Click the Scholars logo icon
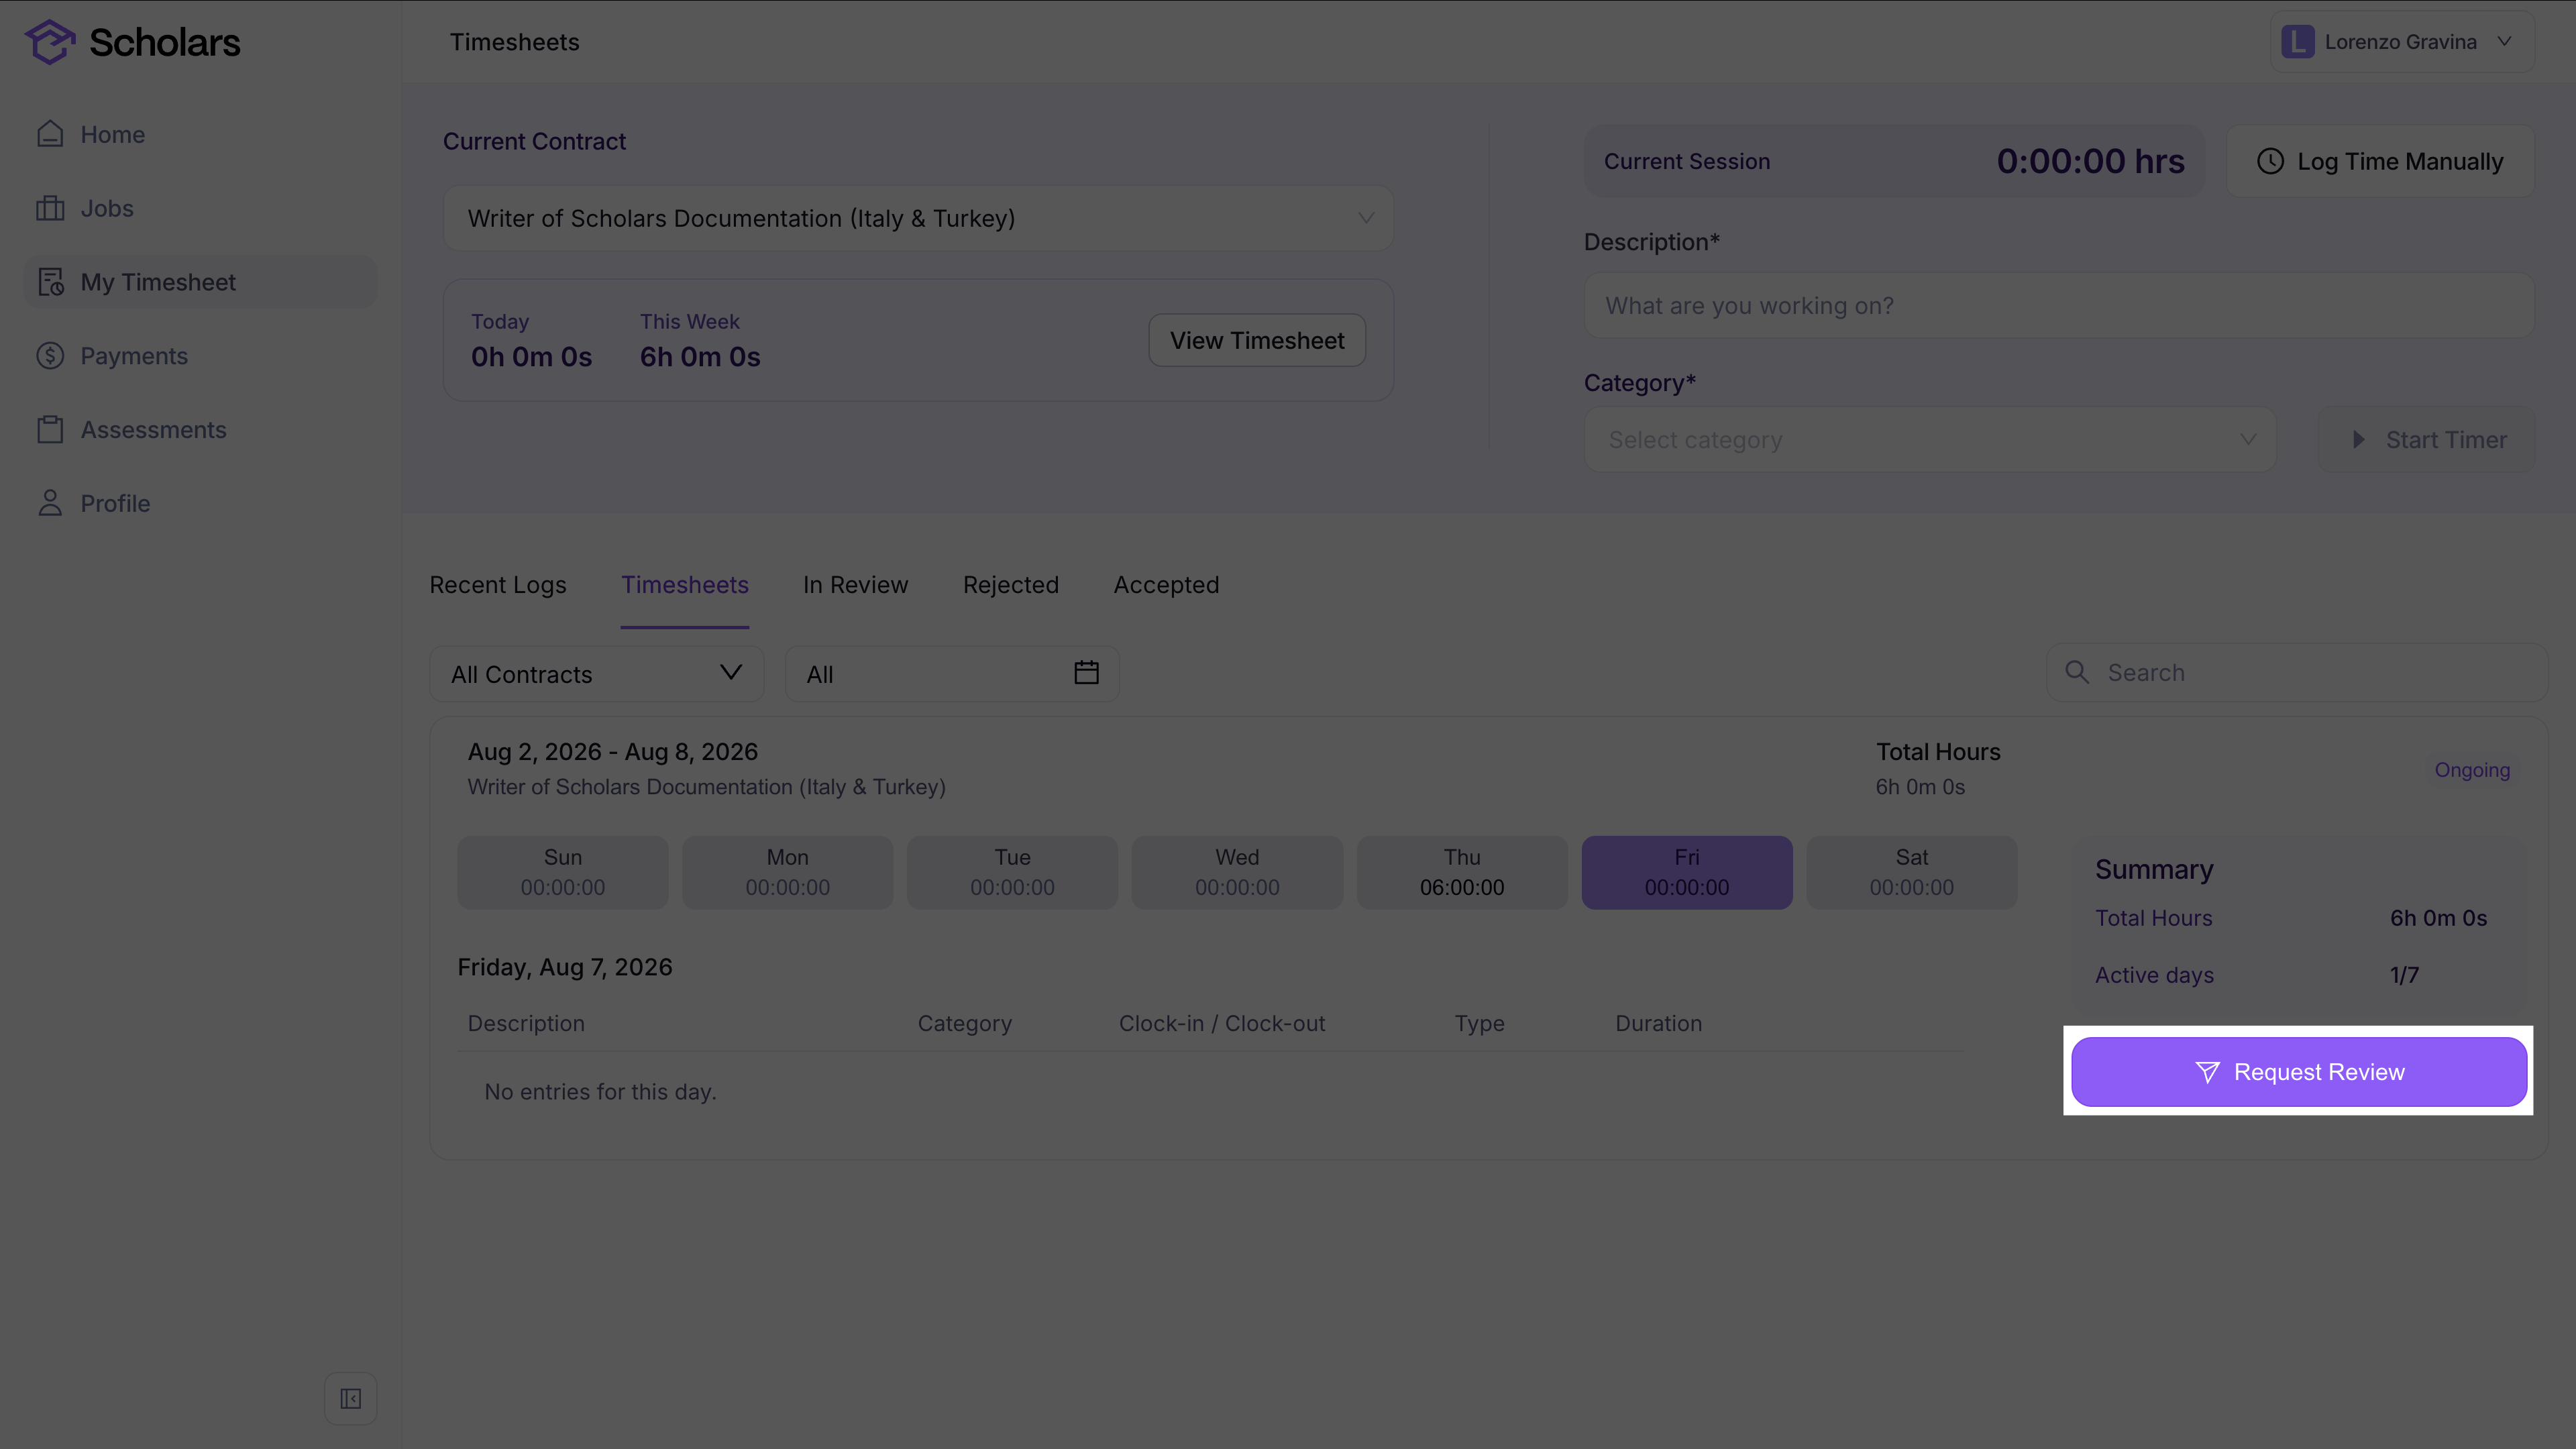 (x=50, y=42)
